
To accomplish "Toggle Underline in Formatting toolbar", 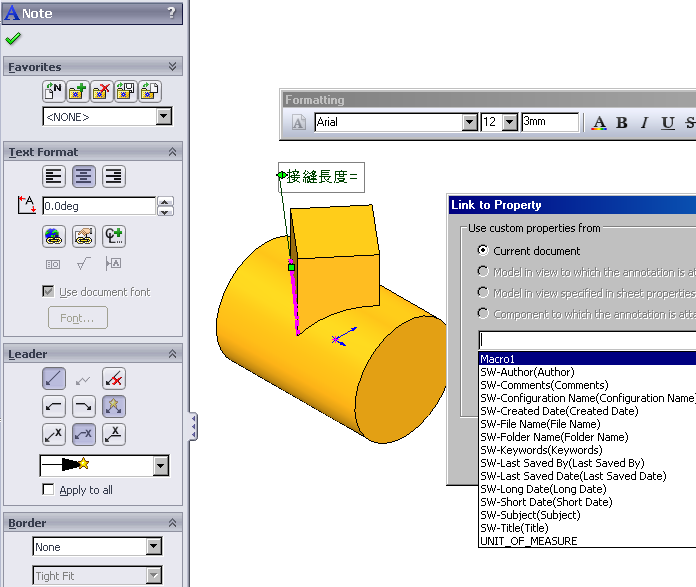I will click(668, 123).
